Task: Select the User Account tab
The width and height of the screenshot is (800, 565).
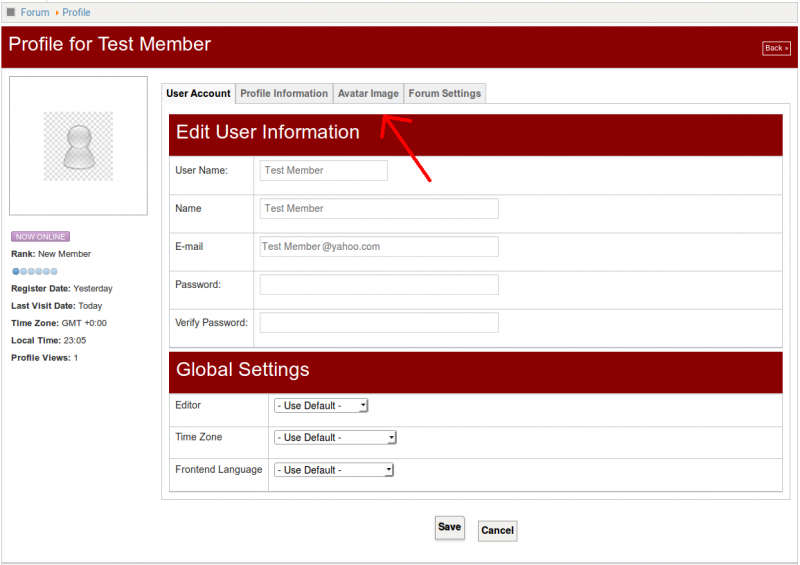Action: [198, 93]
